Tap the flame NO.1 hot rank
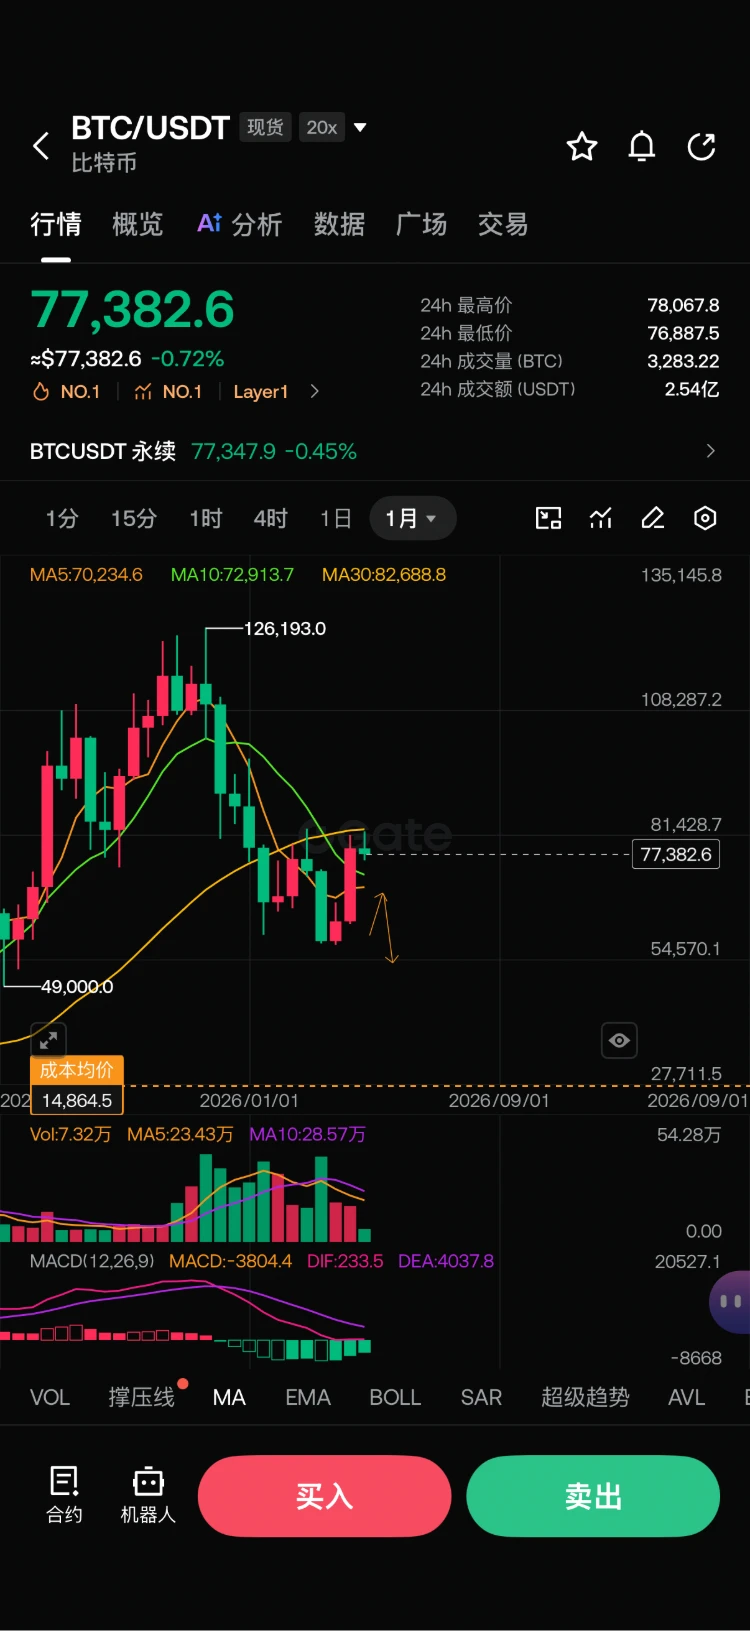The width and height of the screenshot is (750, 1631). click(66, 392)
